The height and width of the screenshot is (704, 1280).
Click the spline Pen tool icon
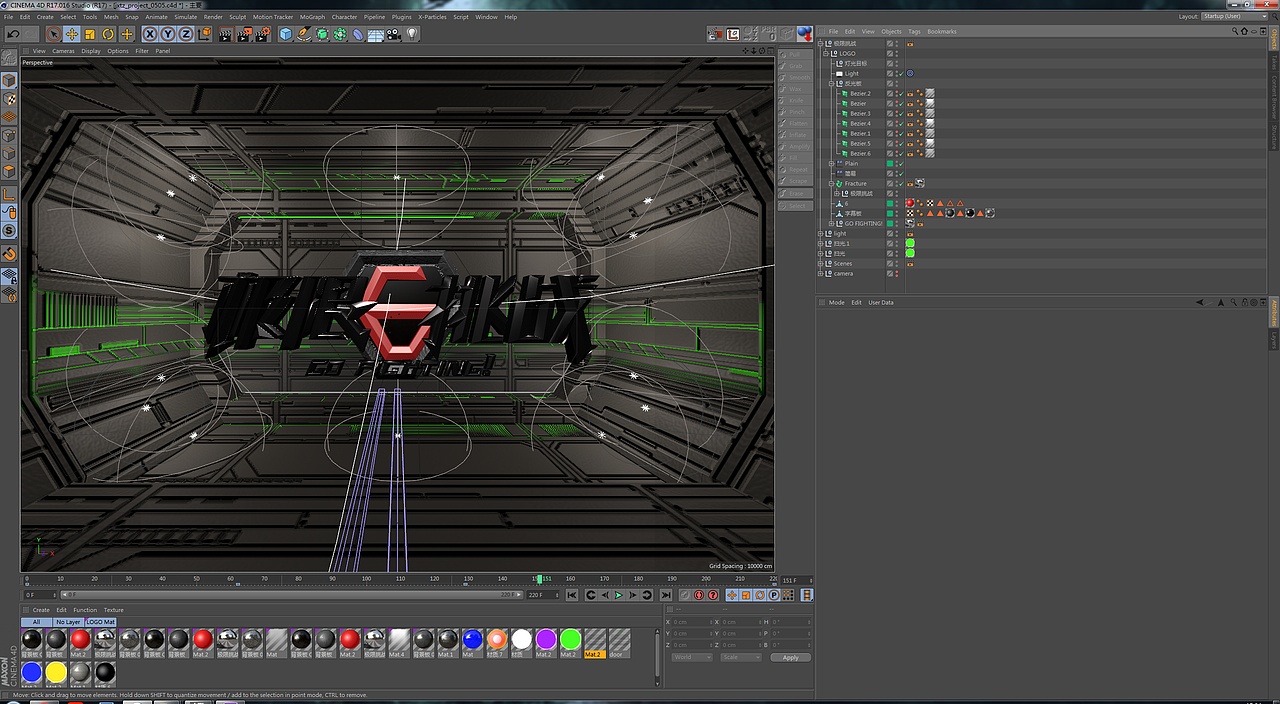tap(304, 34)
